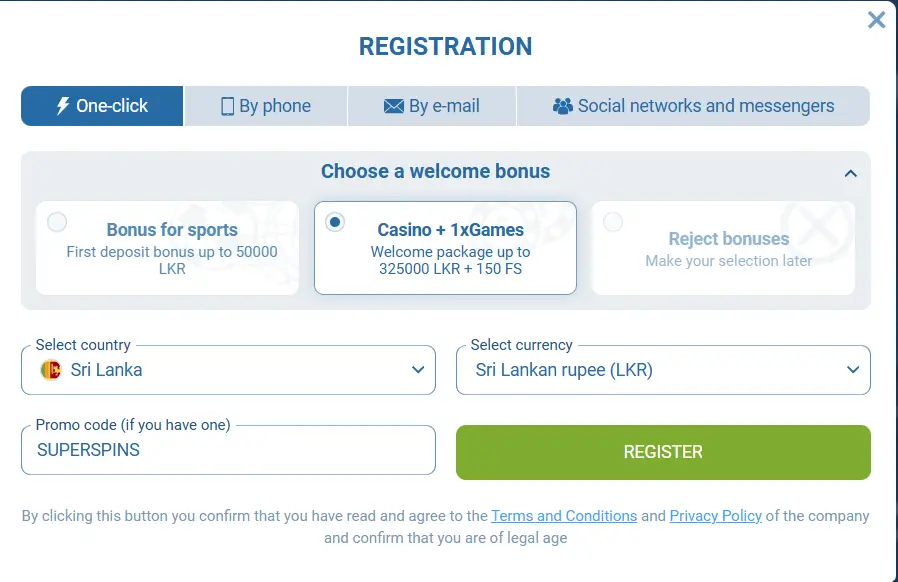This screenshot has width=898, height=582.
Task: Switch to the By phone registration tab
Action: tap(264, 105)
